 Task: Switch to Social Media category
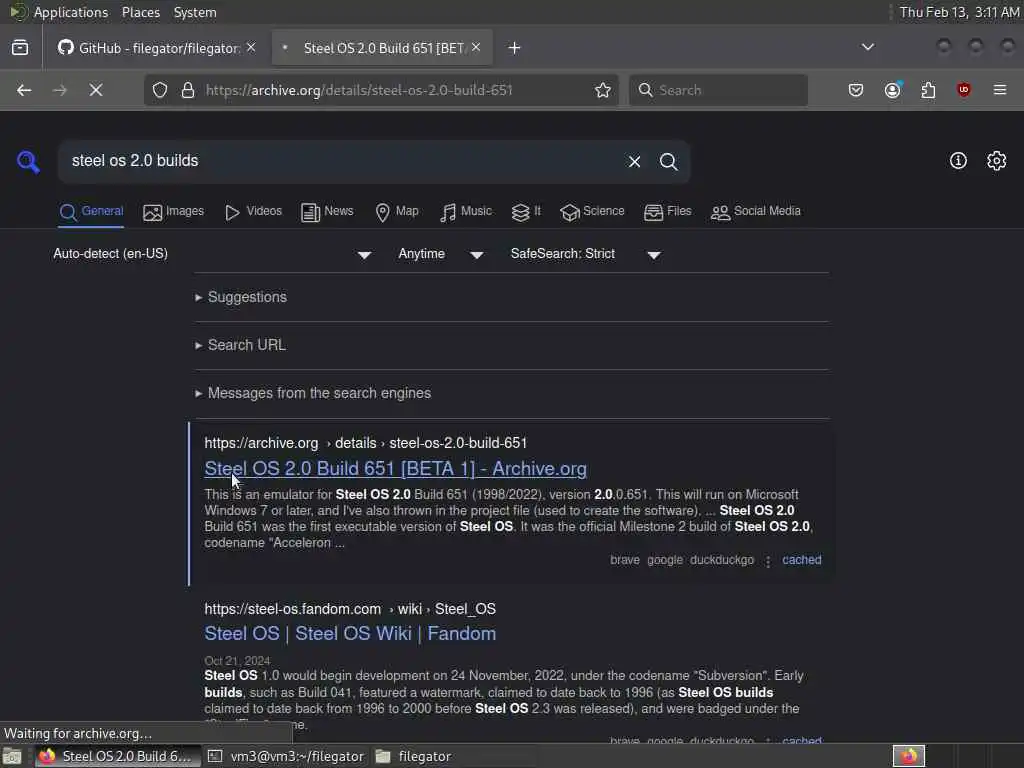756,212
